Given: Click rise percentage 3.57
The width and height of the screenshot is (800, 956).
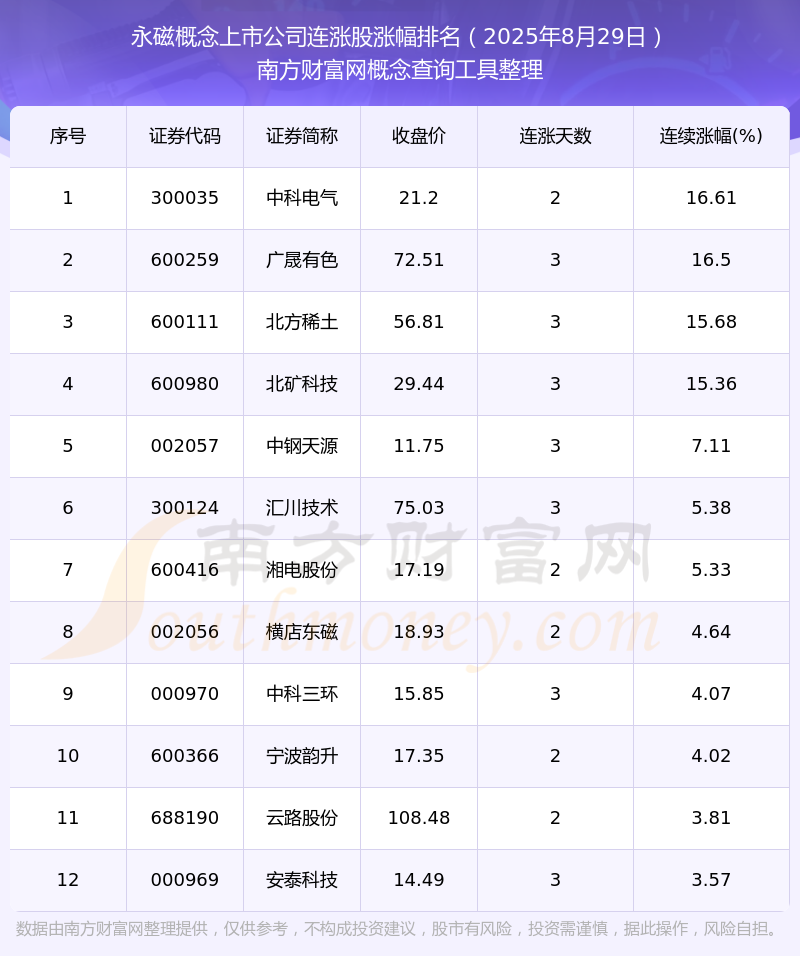Looking at the screenshot, I should point(711,880).
